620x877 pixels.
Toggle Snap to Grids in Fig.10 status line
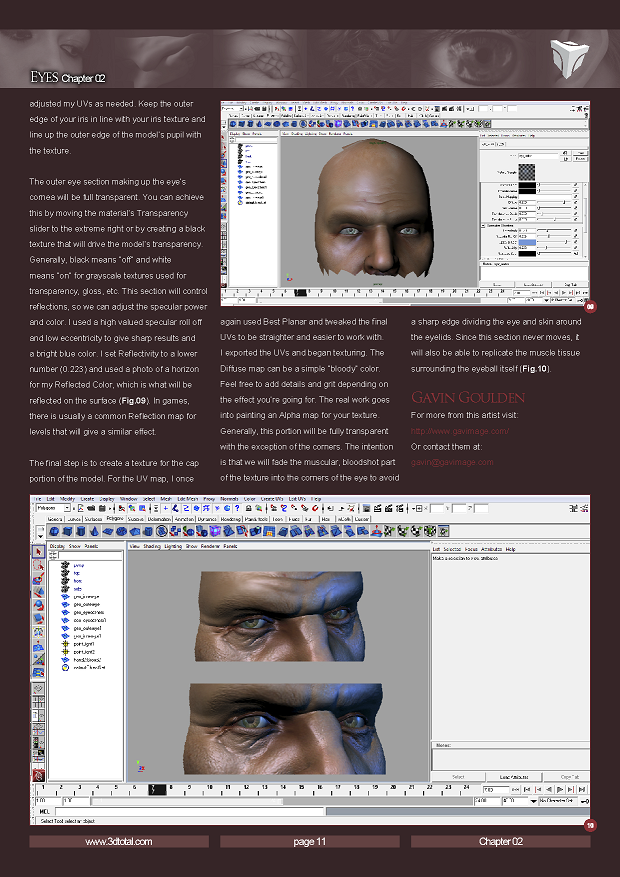[x=273, y=508]
